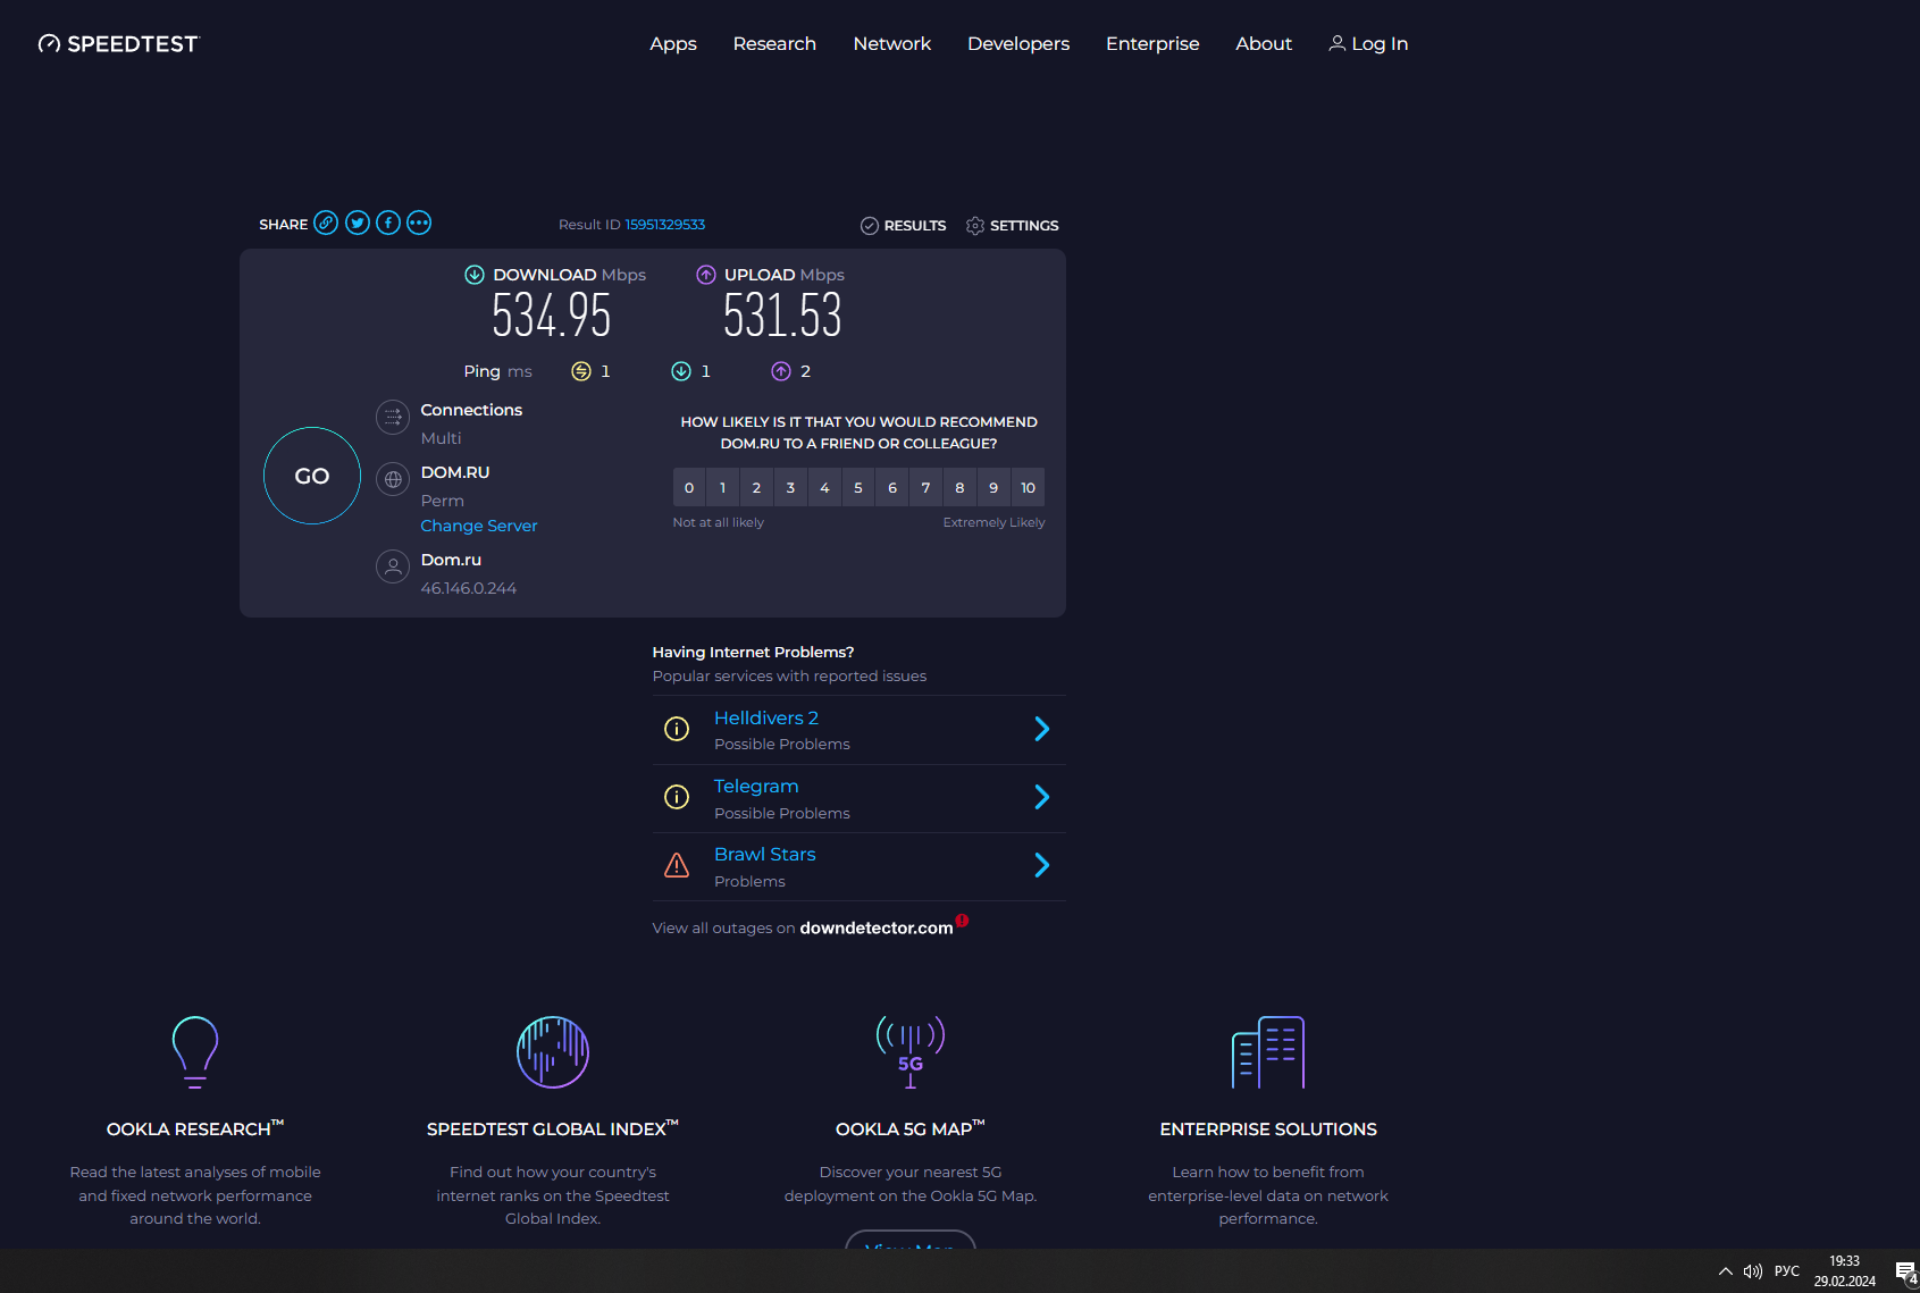The width and height of the screenshot is (1920, 1293).
Task: Click the Speedtest Global Index globe icon
Action: click(552, 1052)
